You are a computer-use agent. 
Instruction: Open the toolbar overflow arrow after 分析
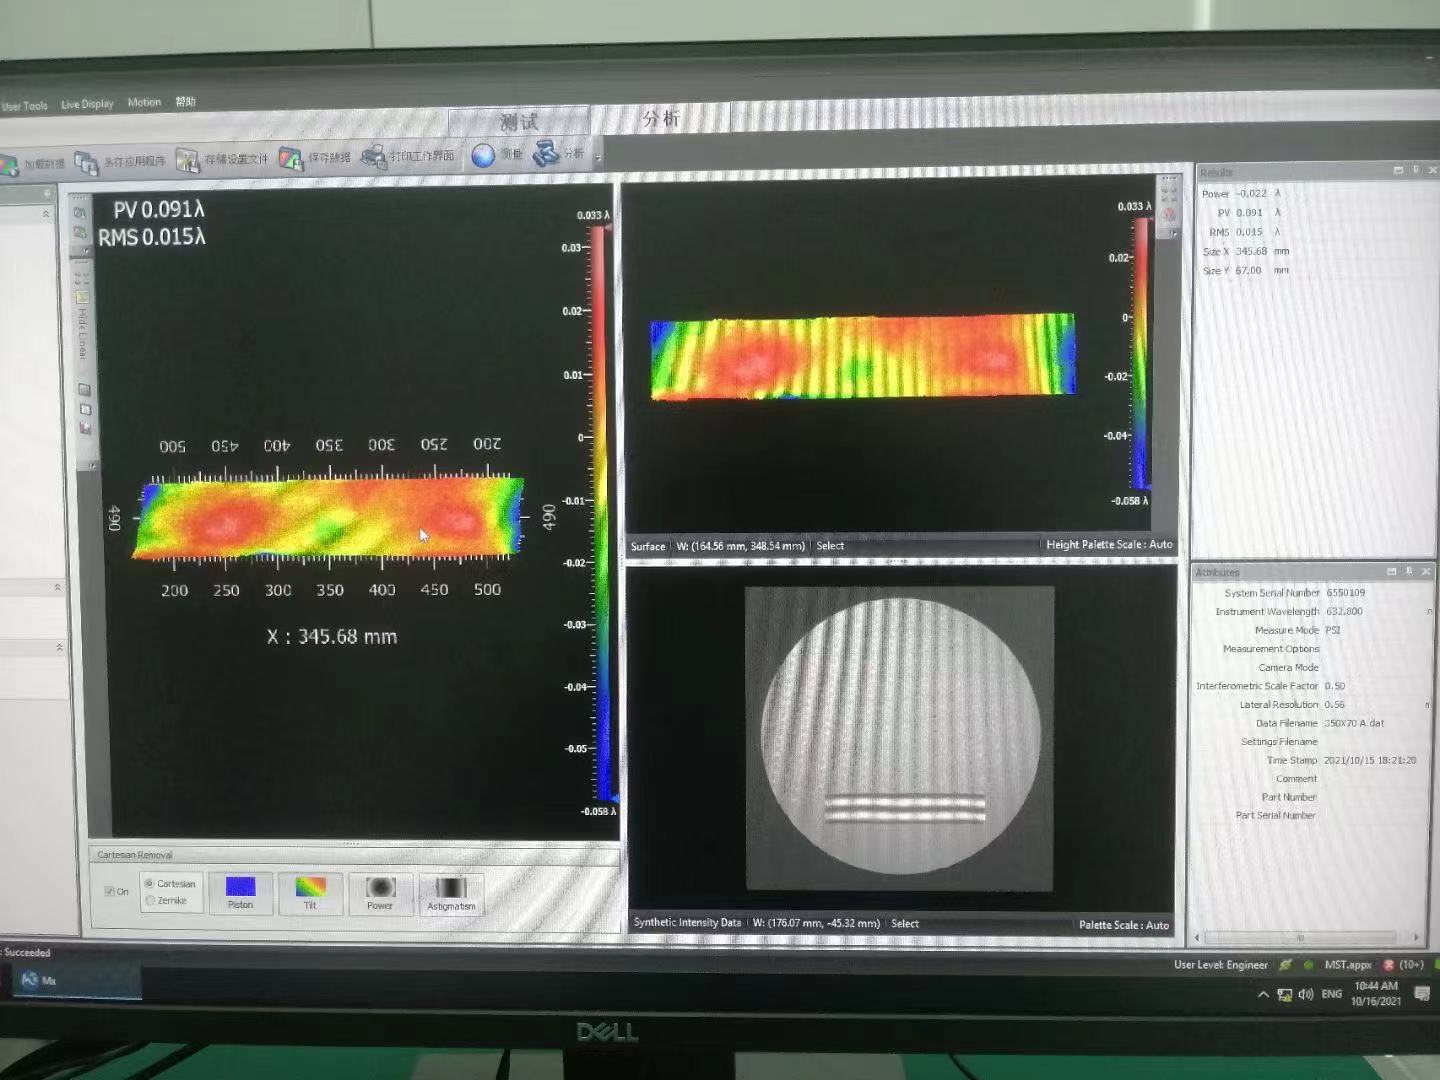pos(598,156)
